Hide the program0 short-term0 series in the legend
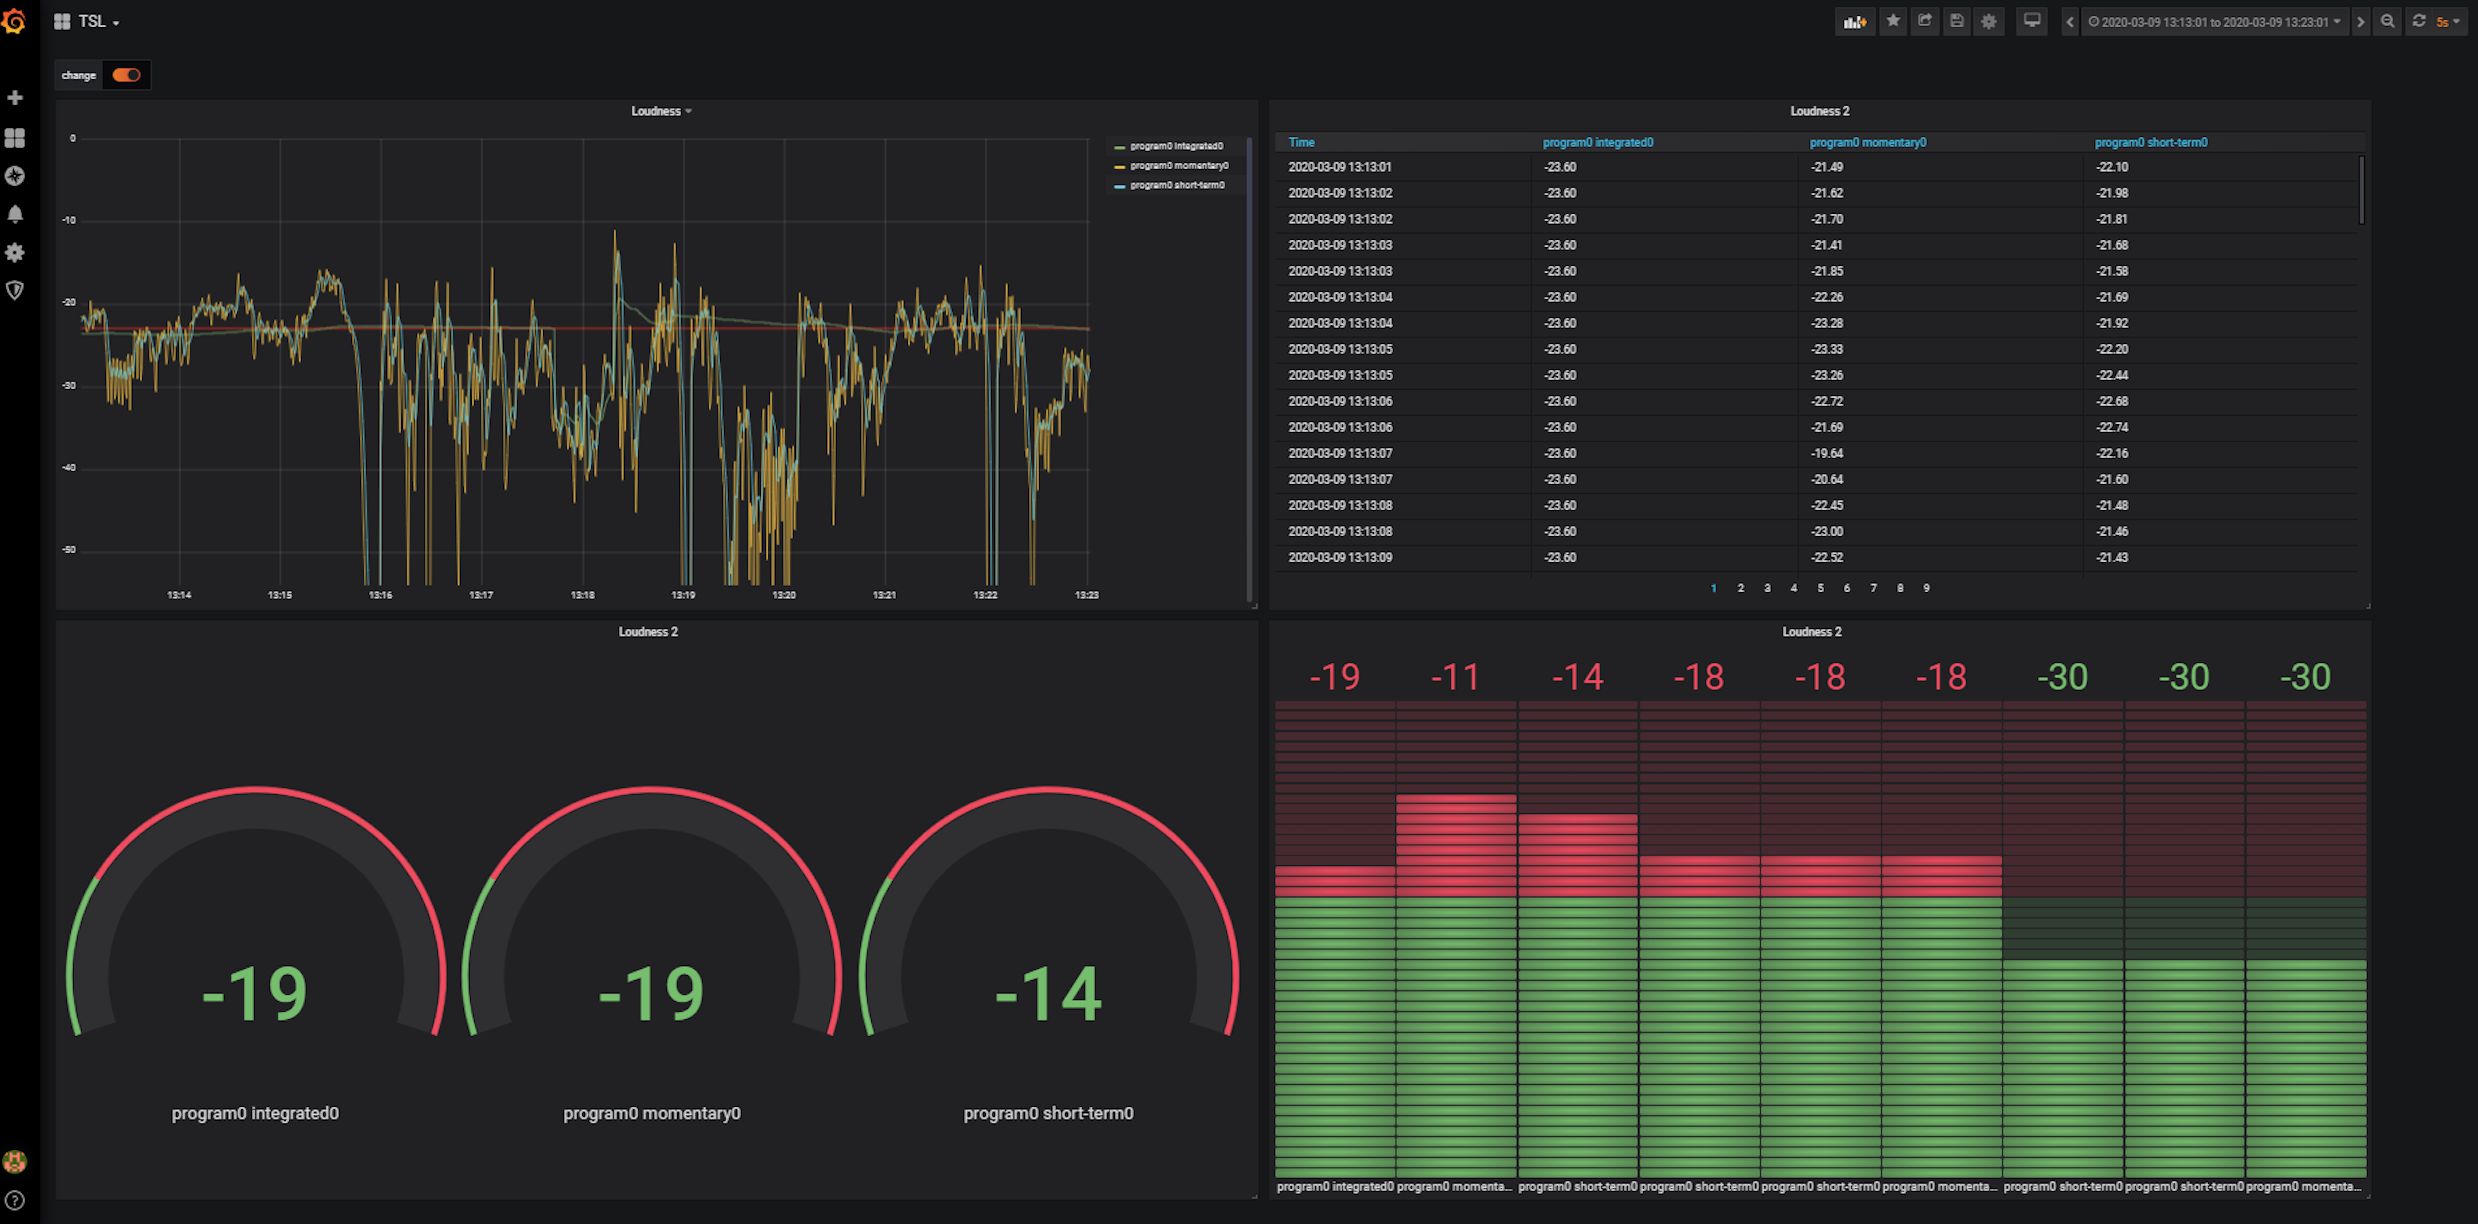 [x=1175, y=185]
